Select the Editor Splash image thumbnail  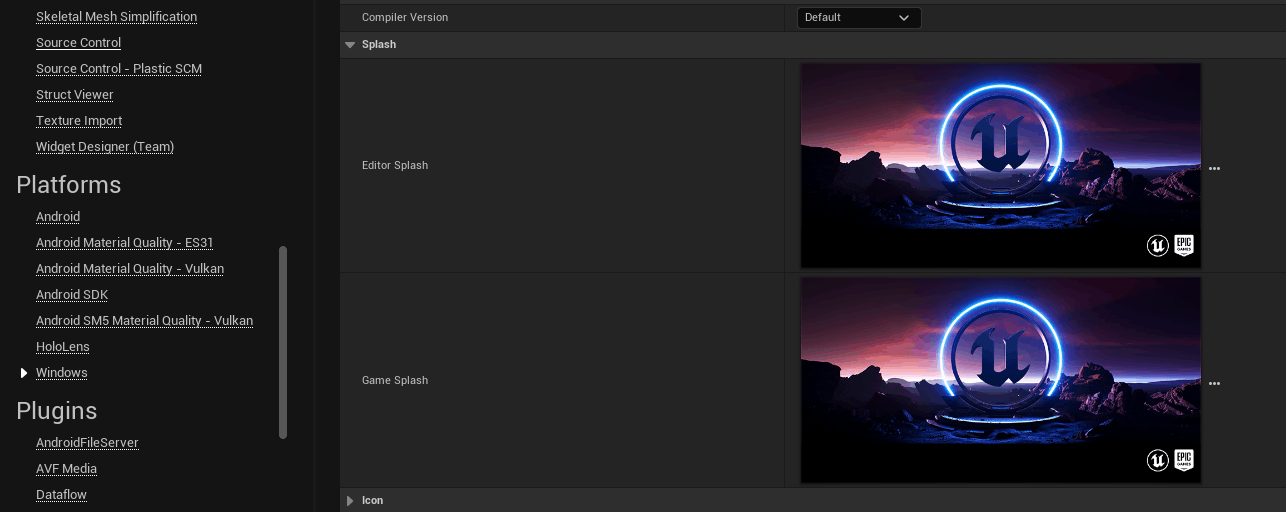(1001, 166)
